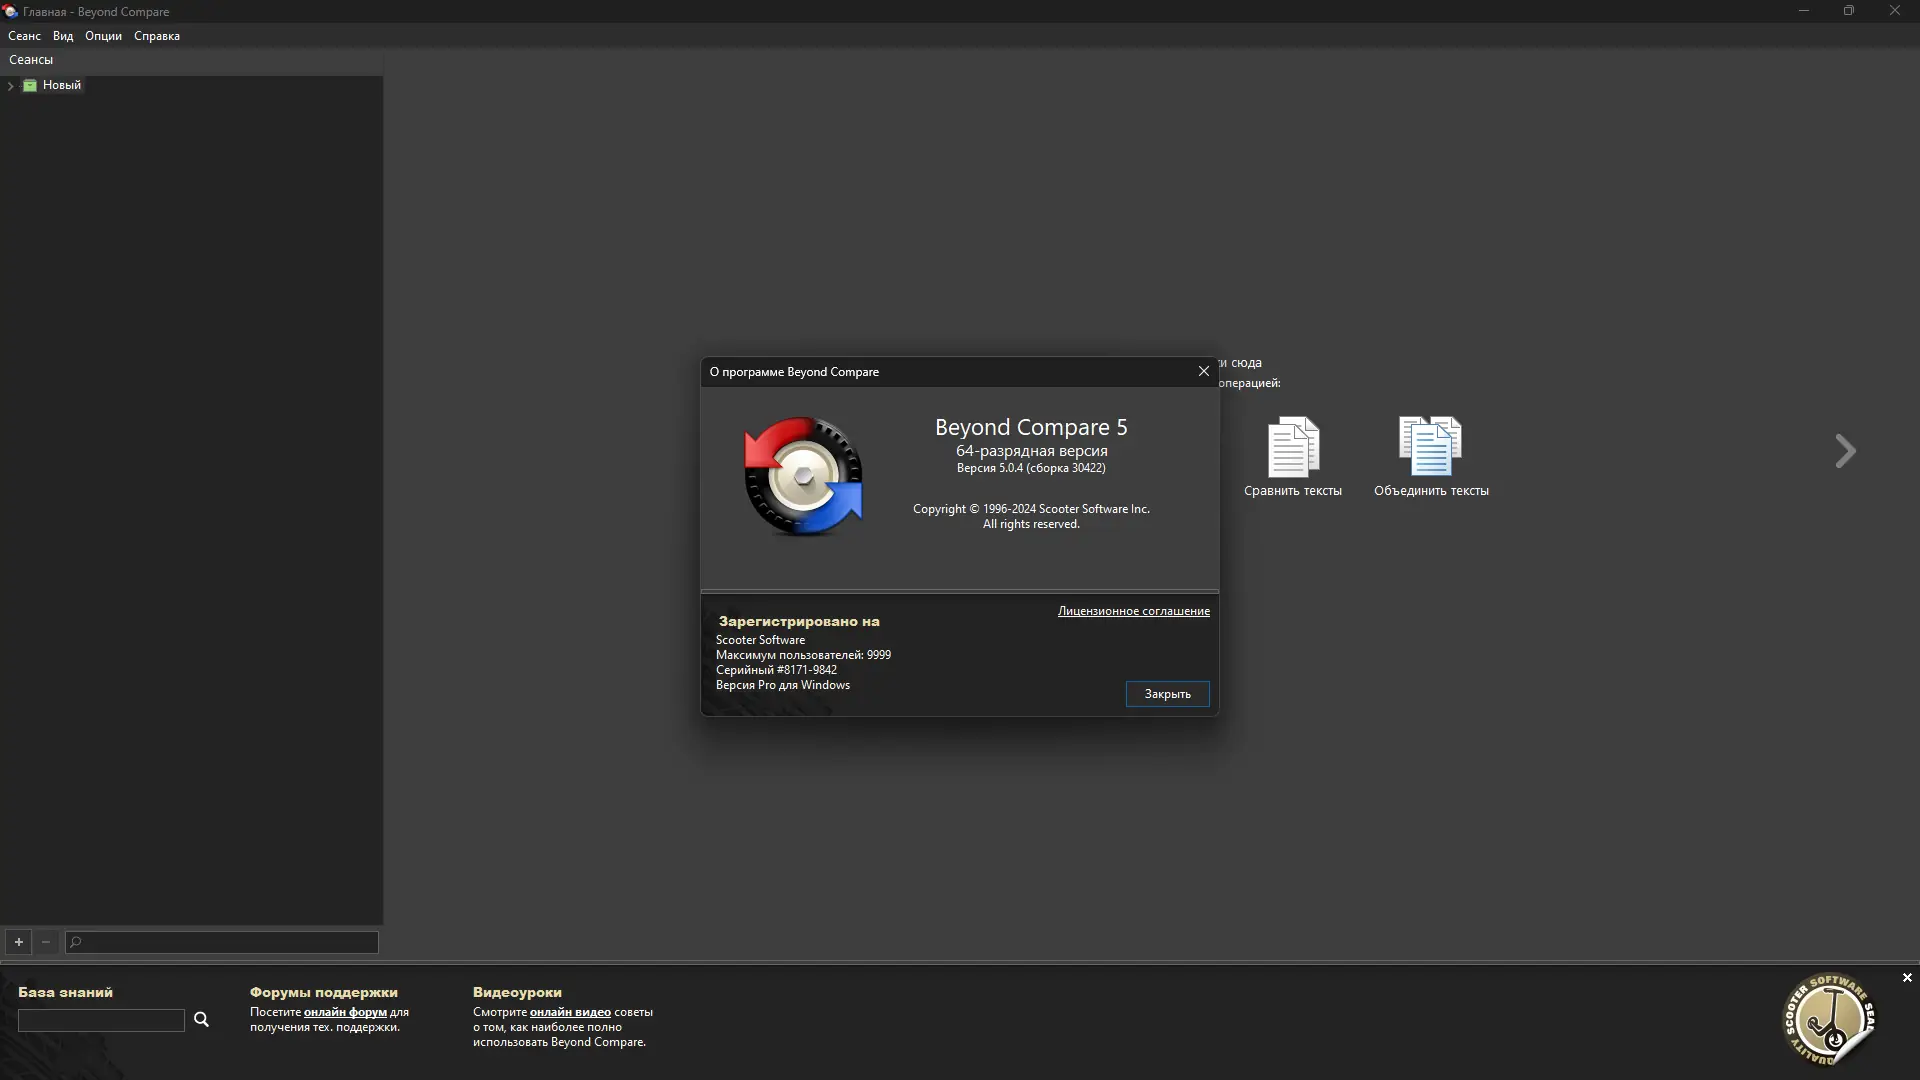Viewport: 1920px width, 1080px height.
Task: Click the База знаний search input
Action: pyautogui.click(x=101, y=1020)
